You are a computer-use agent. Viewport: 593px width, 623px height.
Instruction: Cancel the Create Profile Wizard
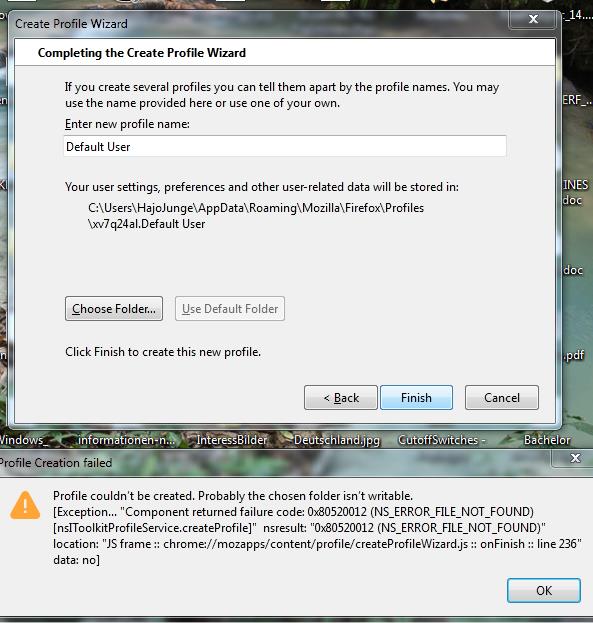502,397
